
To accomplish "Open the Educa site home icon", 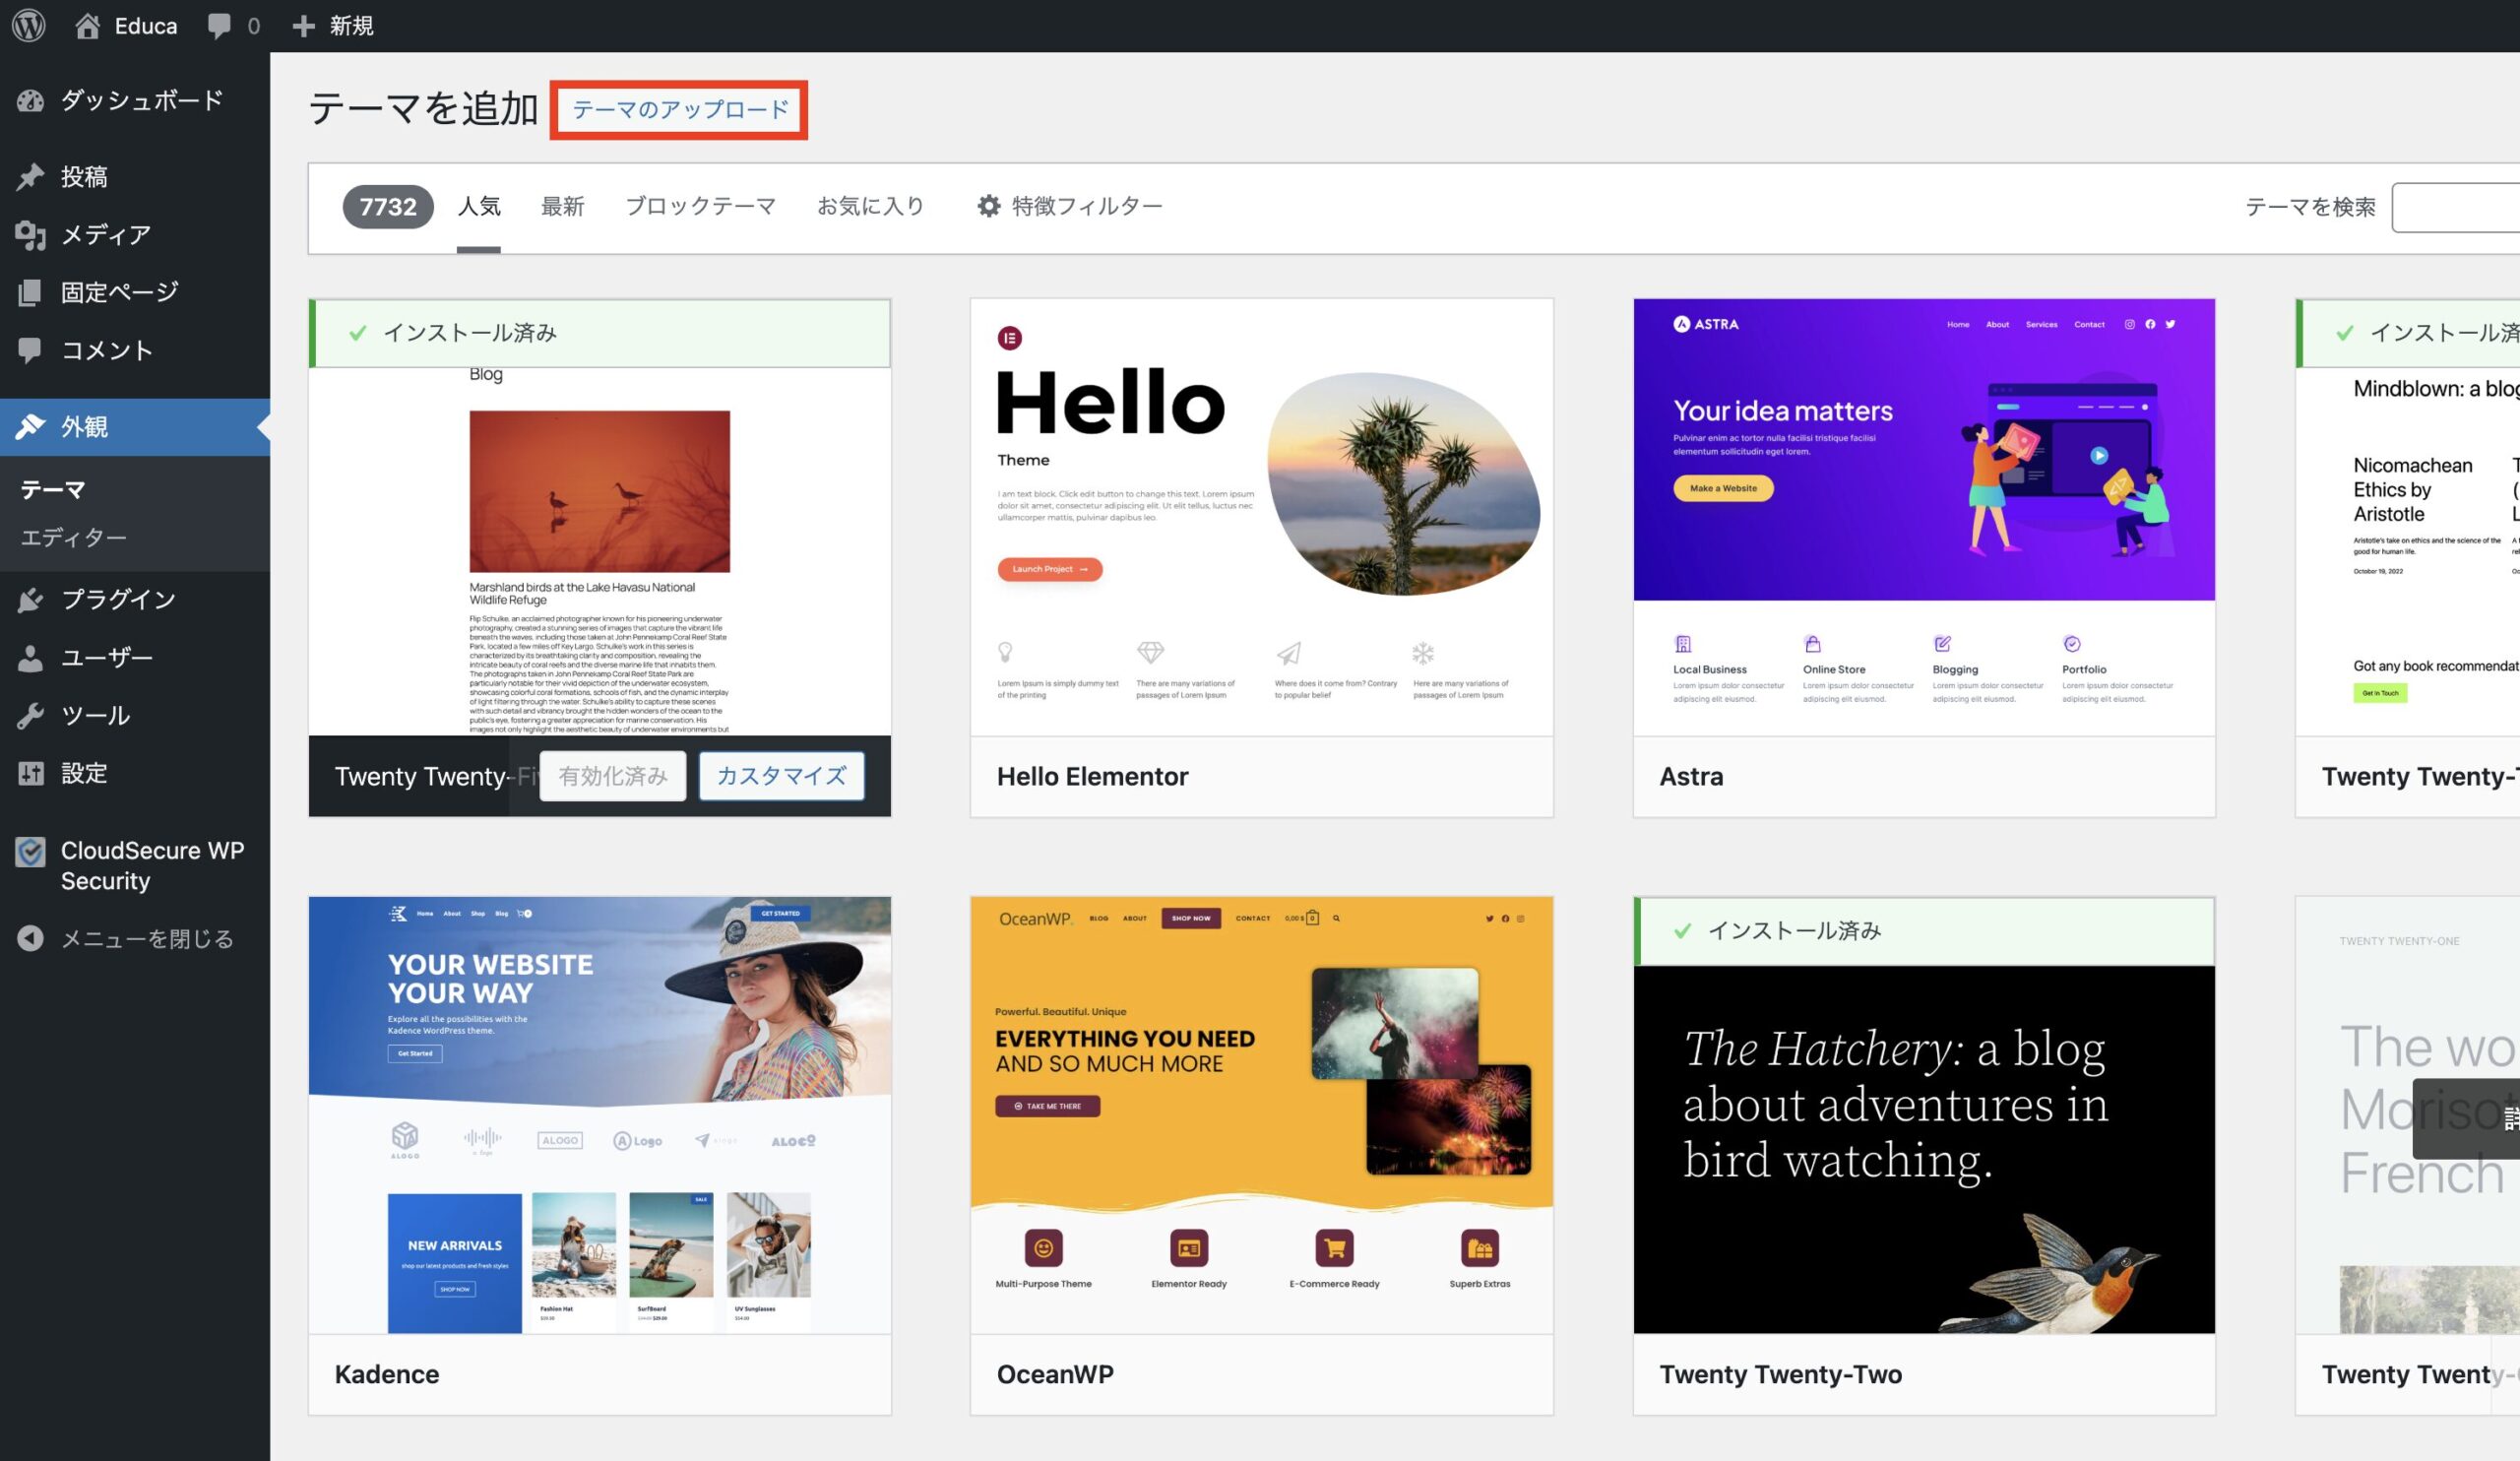I will coord(88,25).
